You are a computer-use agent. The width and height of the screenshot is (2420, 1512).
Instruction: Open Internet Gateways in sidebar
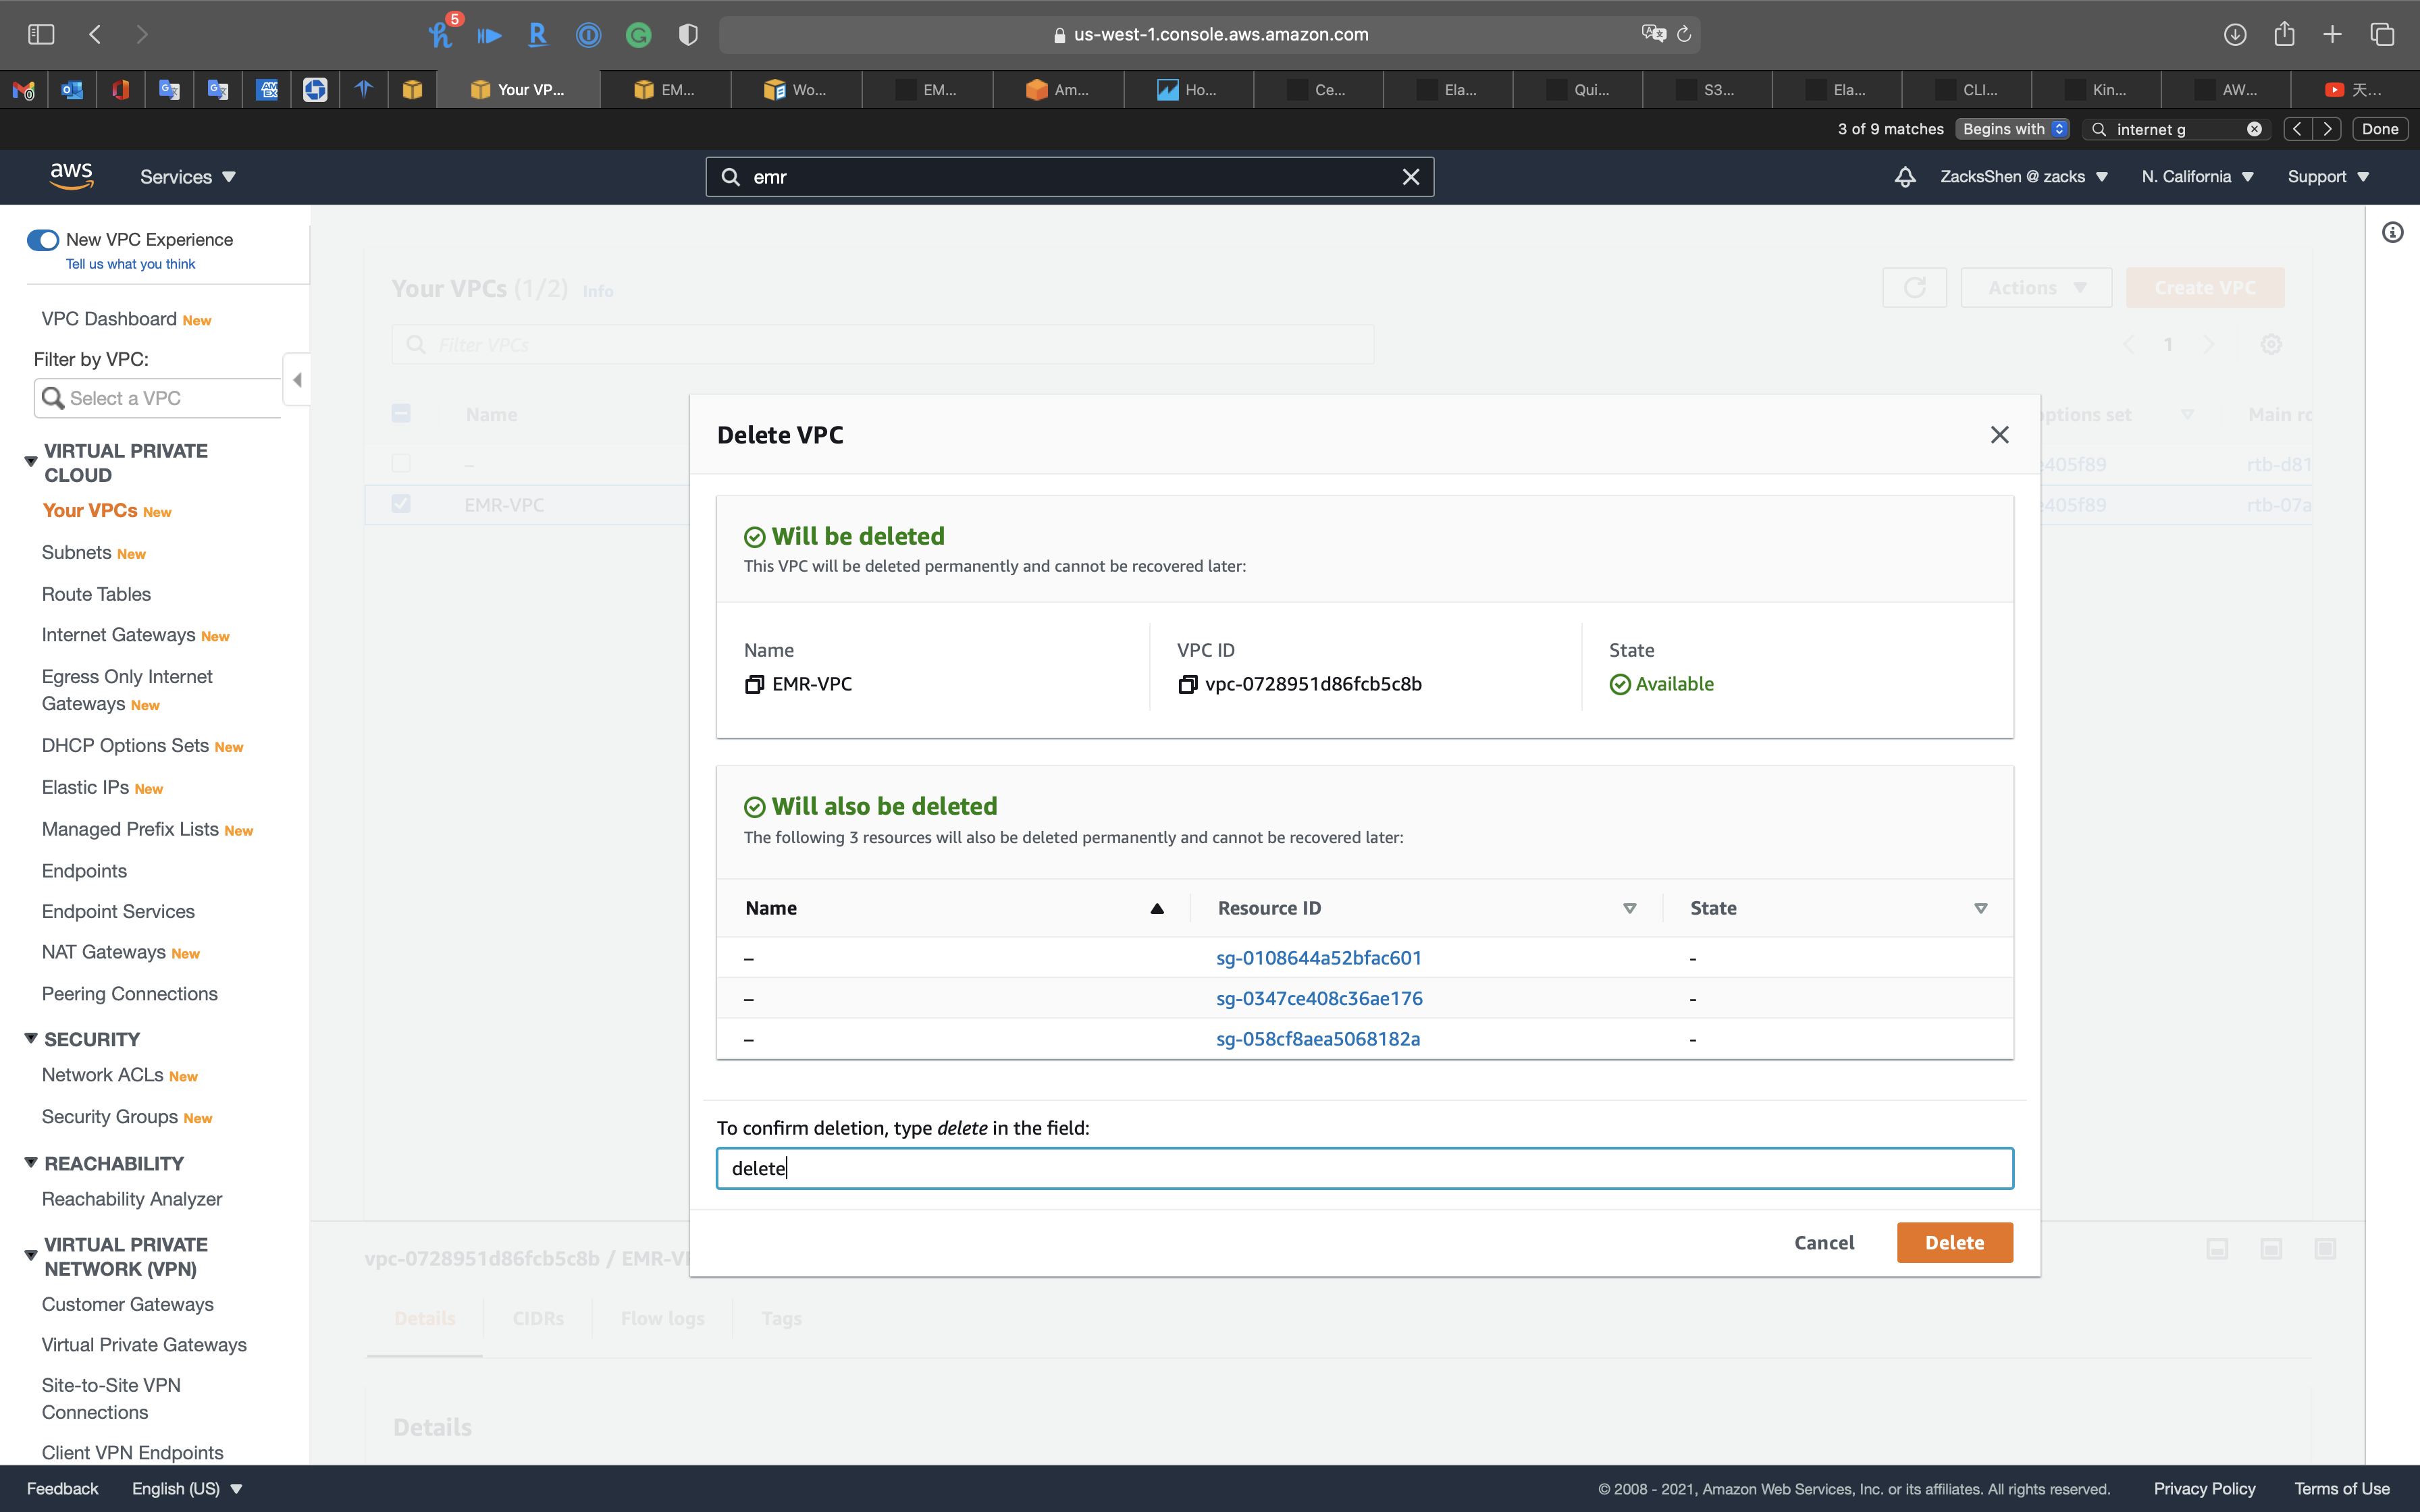pos(118,635)
